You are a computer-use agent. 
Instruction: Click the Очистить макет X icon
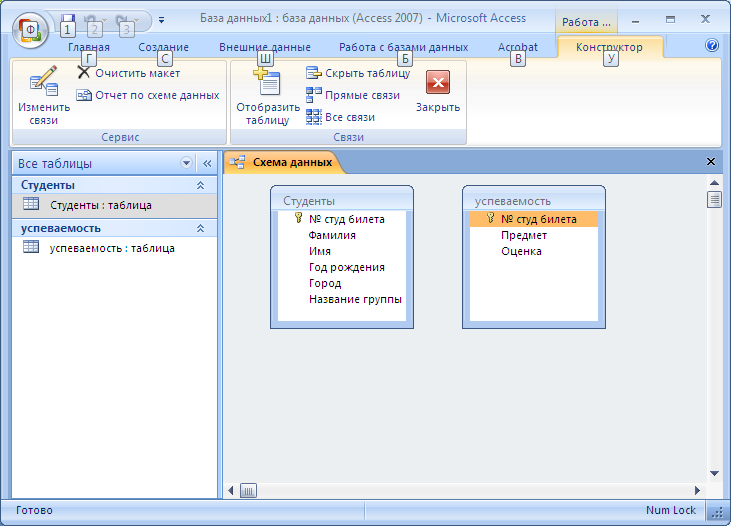[x=84, y=72]
